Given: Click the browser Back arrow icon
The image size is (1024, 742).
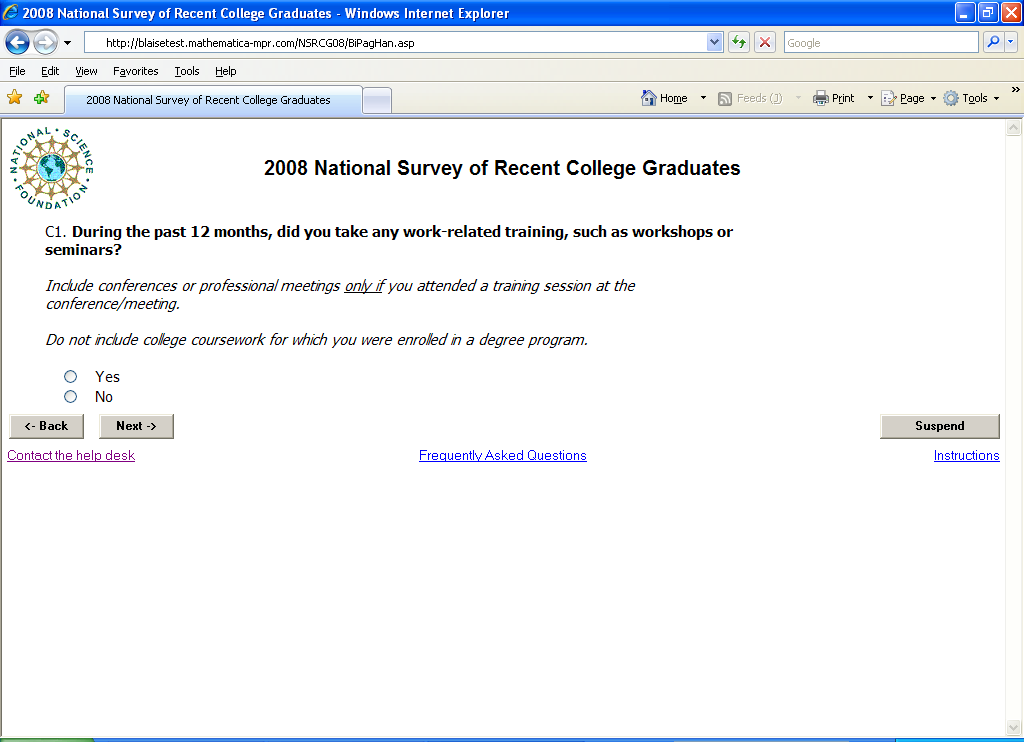Looking at the screenshot, I should coord(18,43).
